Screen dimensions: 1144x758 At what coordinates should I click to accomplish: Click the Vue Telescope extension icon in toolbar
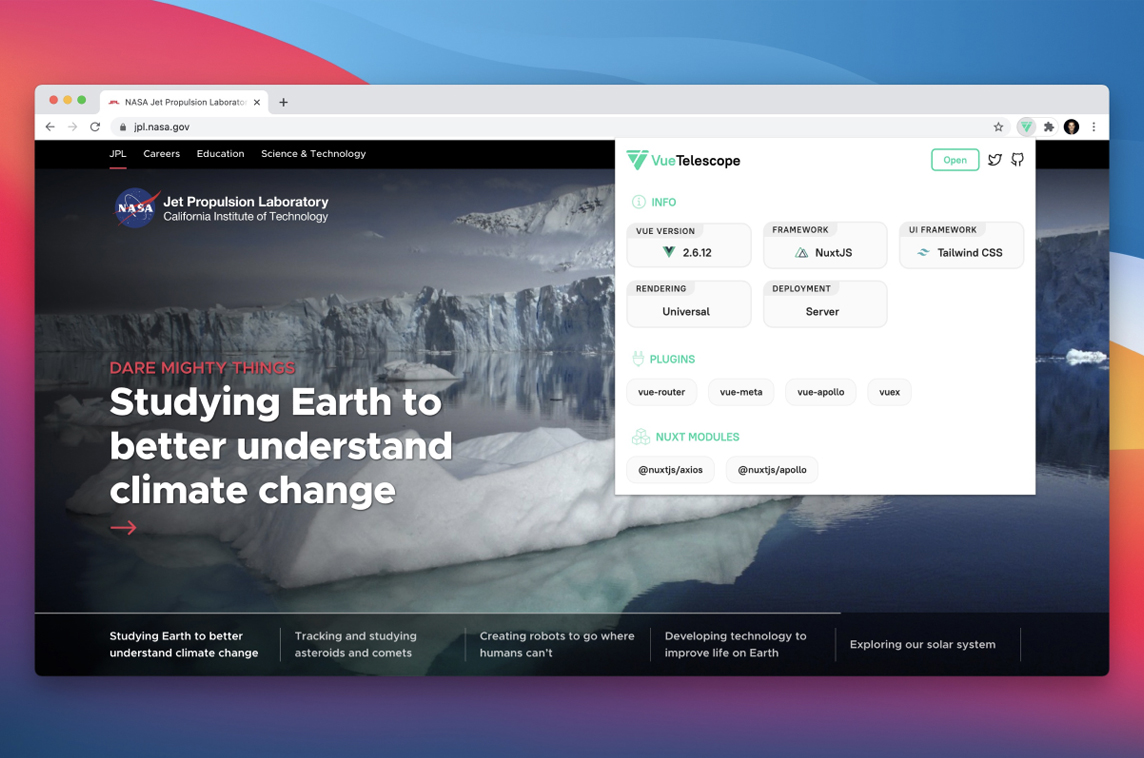tap(1026, 127)
